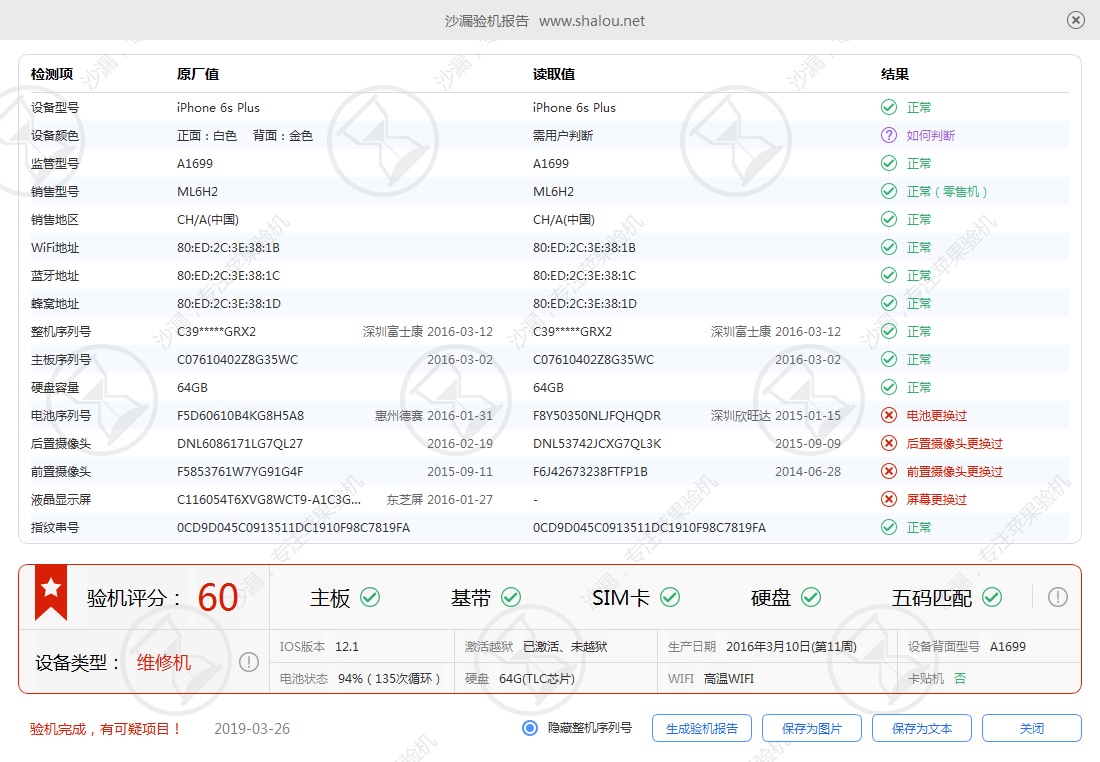Click the title text www.shalou.net
Screen dimensions: 1100x762
coord(591,21)
